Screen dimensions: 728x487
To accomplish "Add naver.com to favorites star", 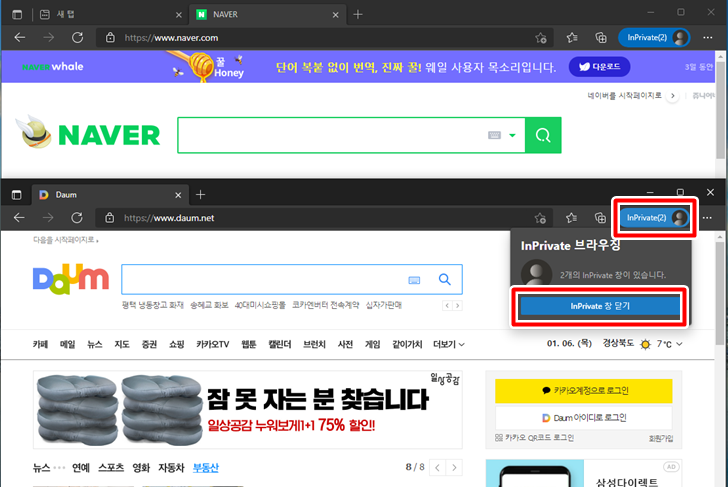I will (540, 38).
